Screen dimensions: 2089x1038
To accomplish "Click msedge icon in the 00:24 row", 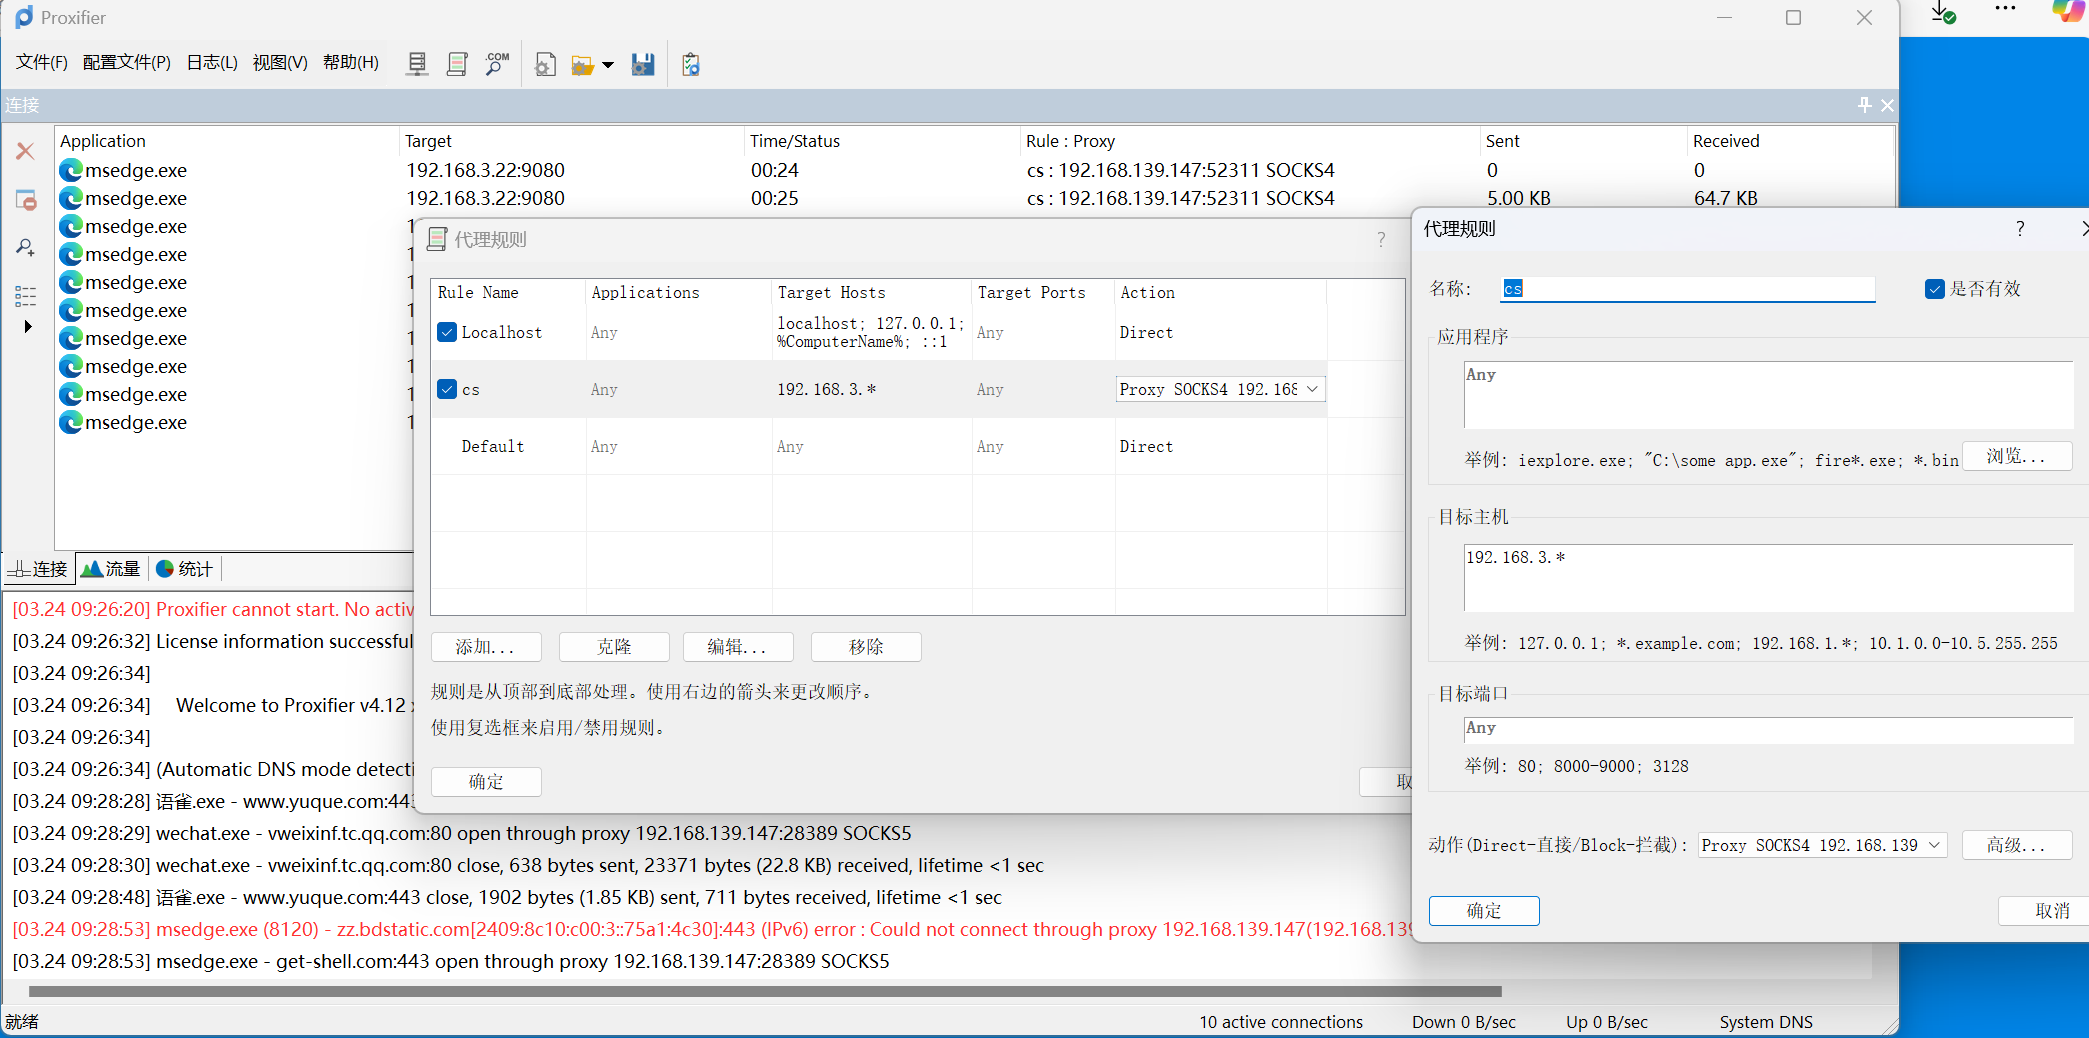I will (71, 170).
